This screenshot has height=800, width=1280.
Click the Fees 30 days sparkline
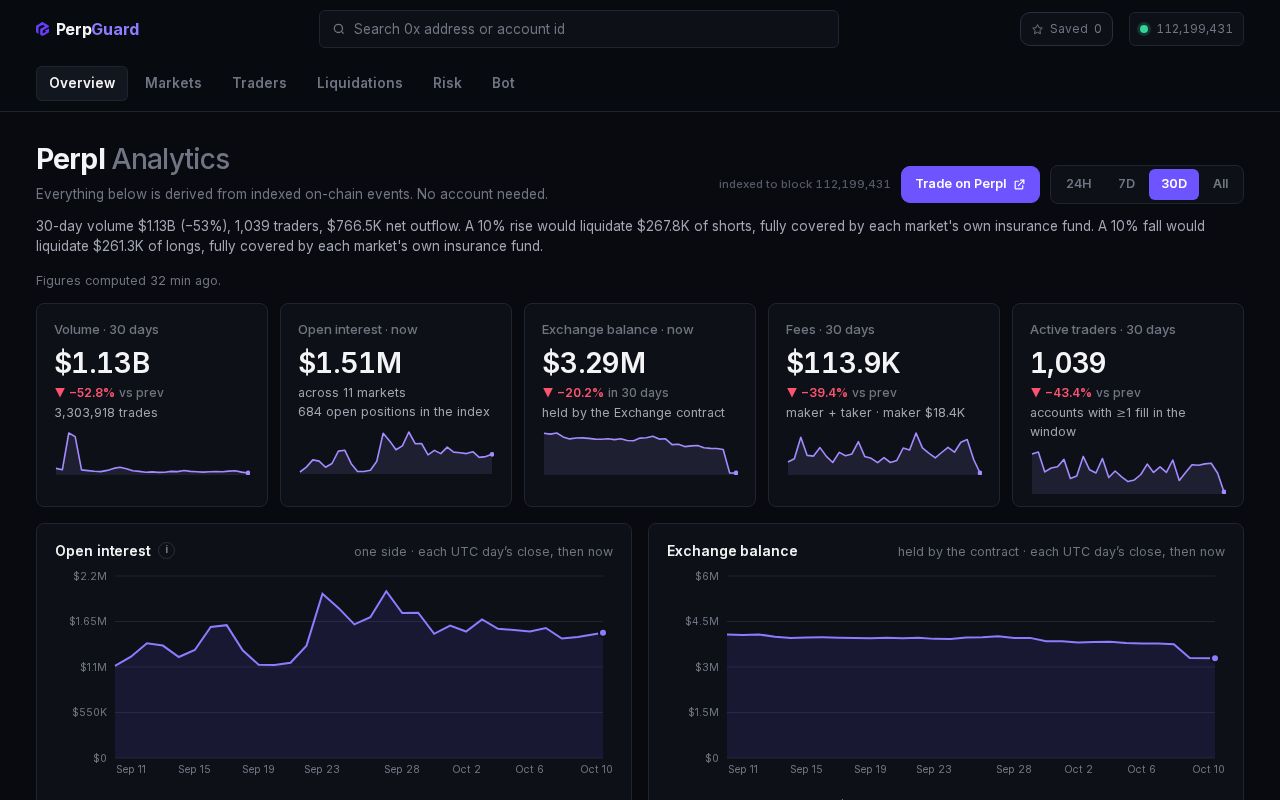tap(884, 453)
